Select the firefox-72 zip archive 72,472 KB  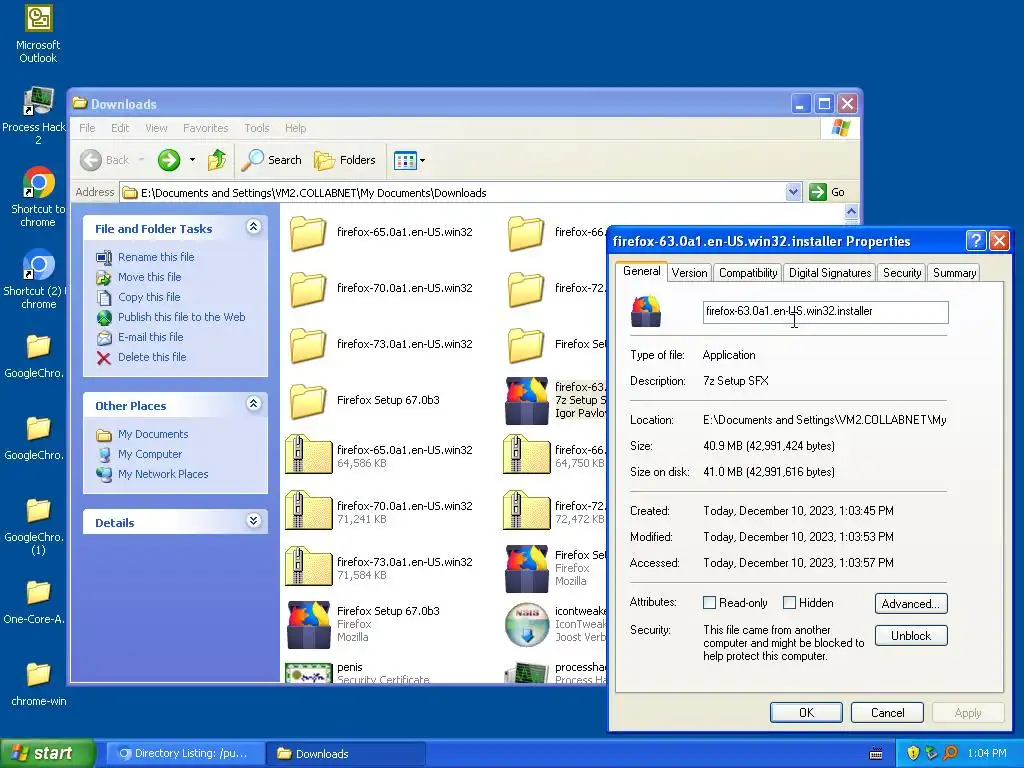pos(526,511)
